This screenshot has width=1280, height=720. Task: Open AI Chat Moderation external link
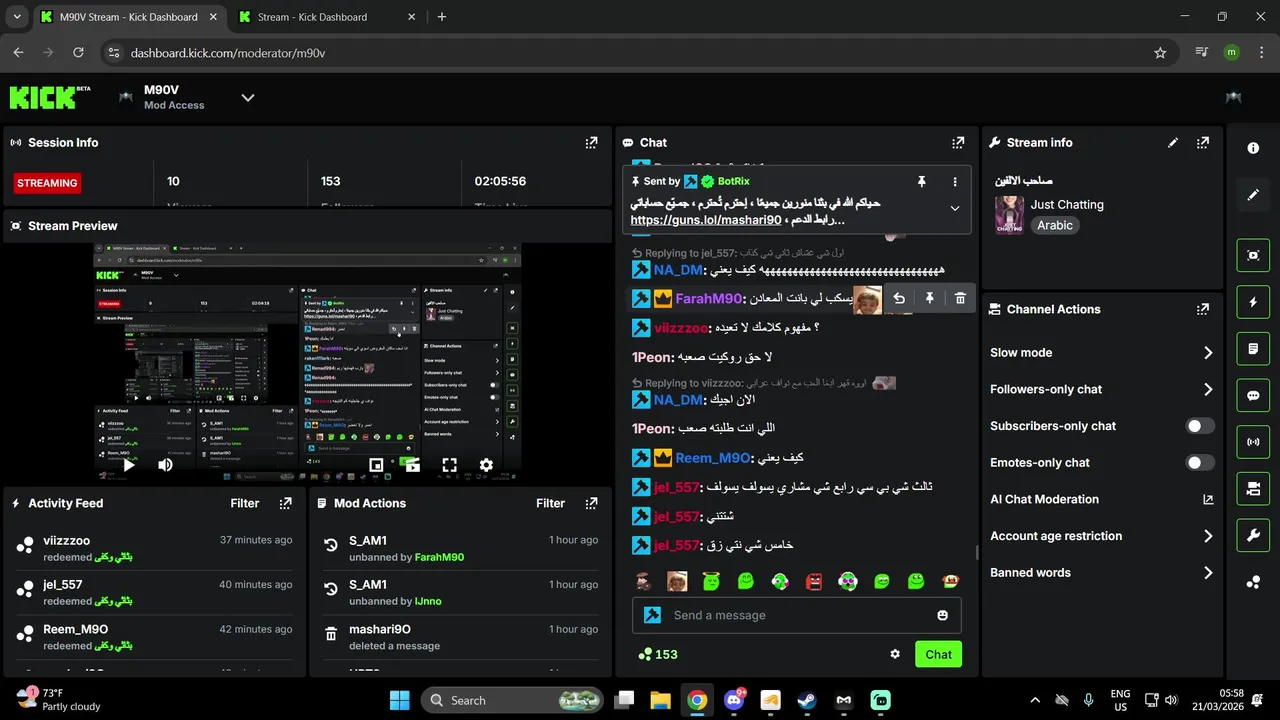point(1208,500)
